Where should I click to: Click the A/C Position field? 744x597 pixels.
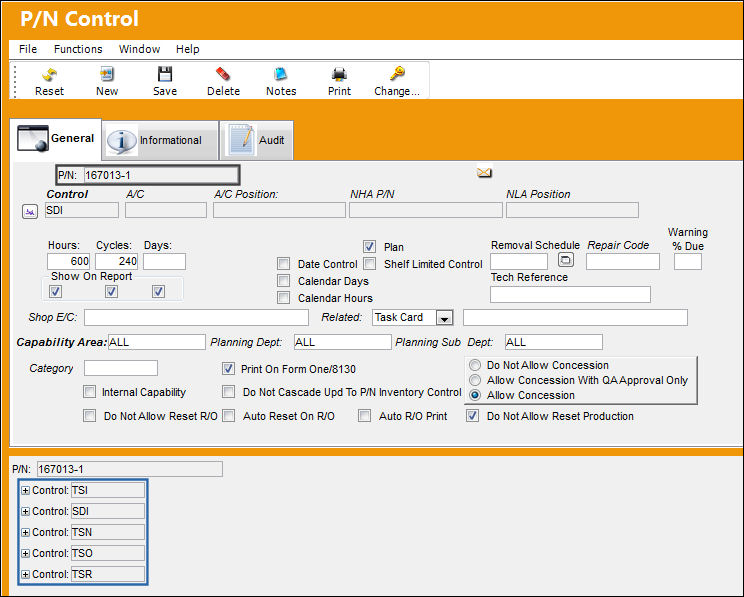pos(279,210)
